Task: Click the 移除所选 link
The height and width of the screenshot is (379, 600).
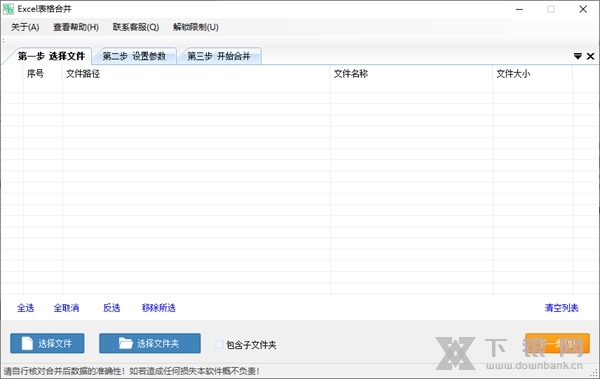Action: click(159, 308)
